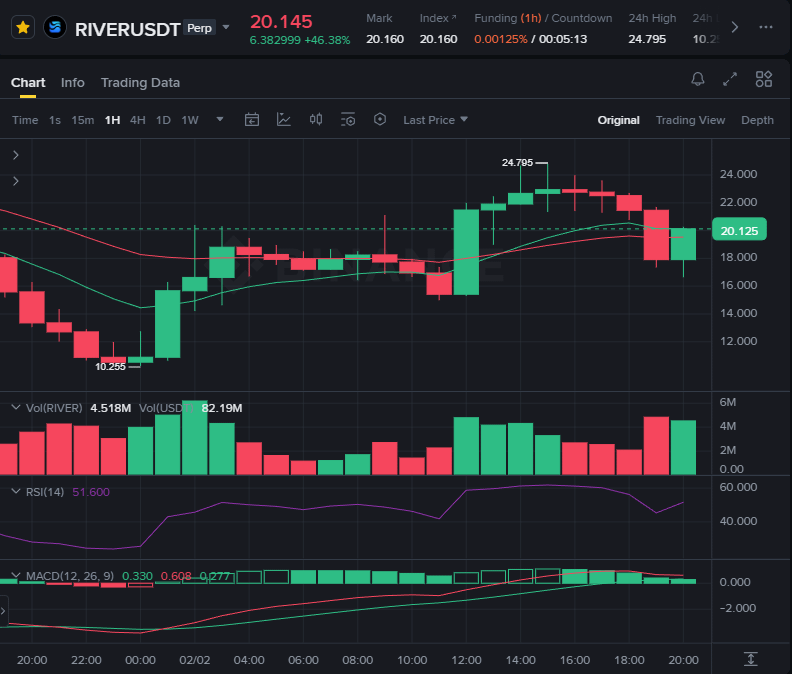Viewport: 792px width, 674px height.
Task: Select the Depth chart view
Action: tap(757, 120)
